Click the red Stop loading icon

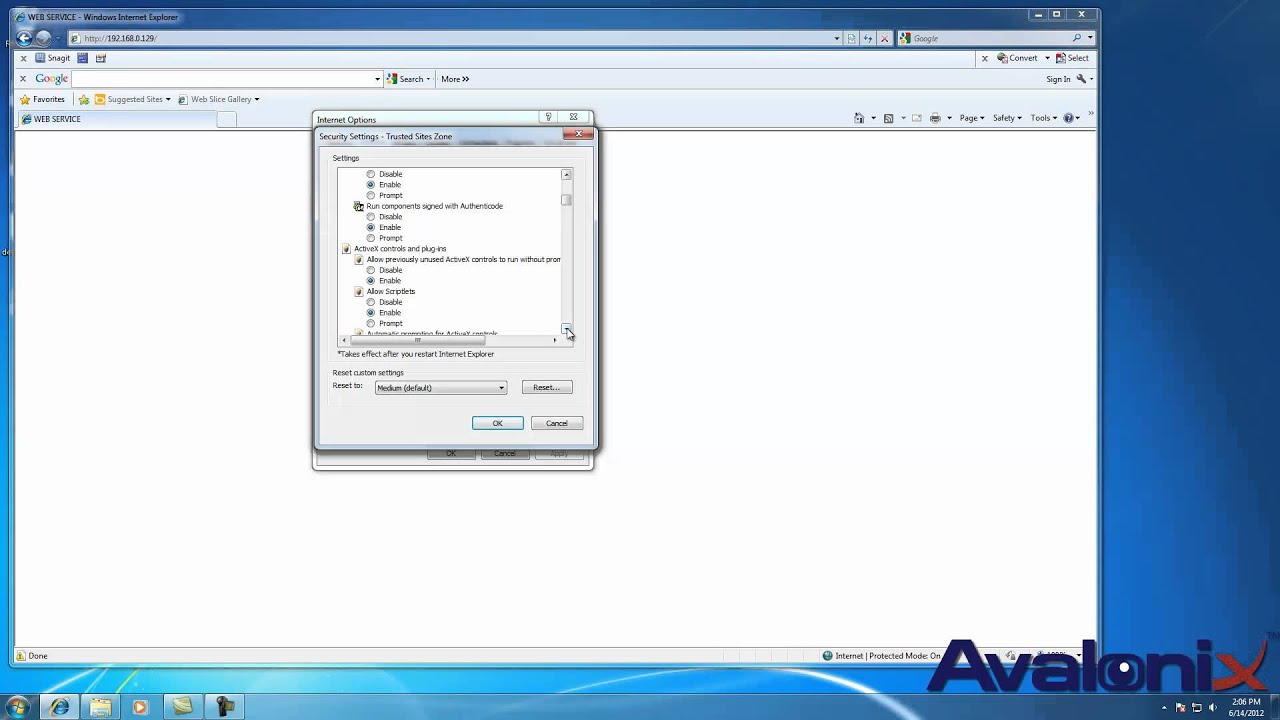click(x=884, y=38)
